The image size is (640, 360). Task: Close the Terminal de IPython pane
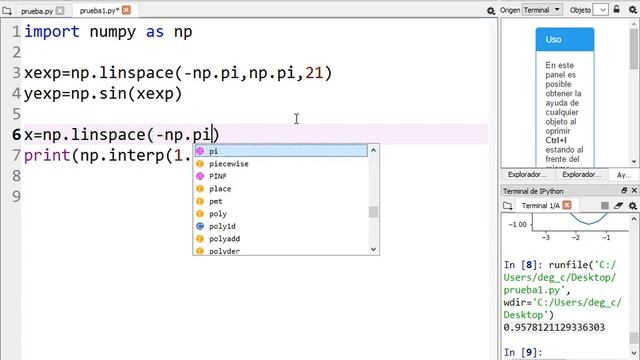(x=634, y=190)
